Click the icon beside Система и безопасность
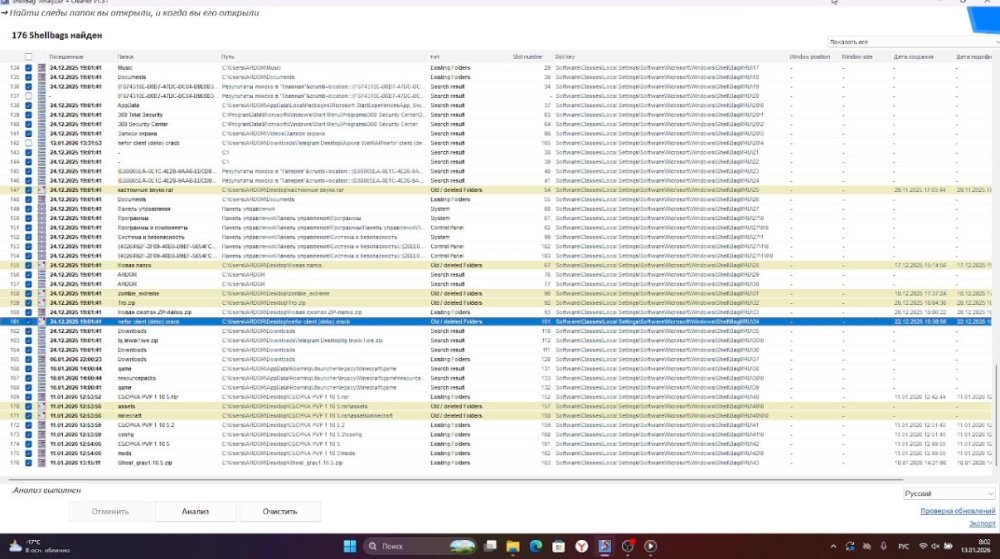The image size is (1000, 559). pos(41,237)
